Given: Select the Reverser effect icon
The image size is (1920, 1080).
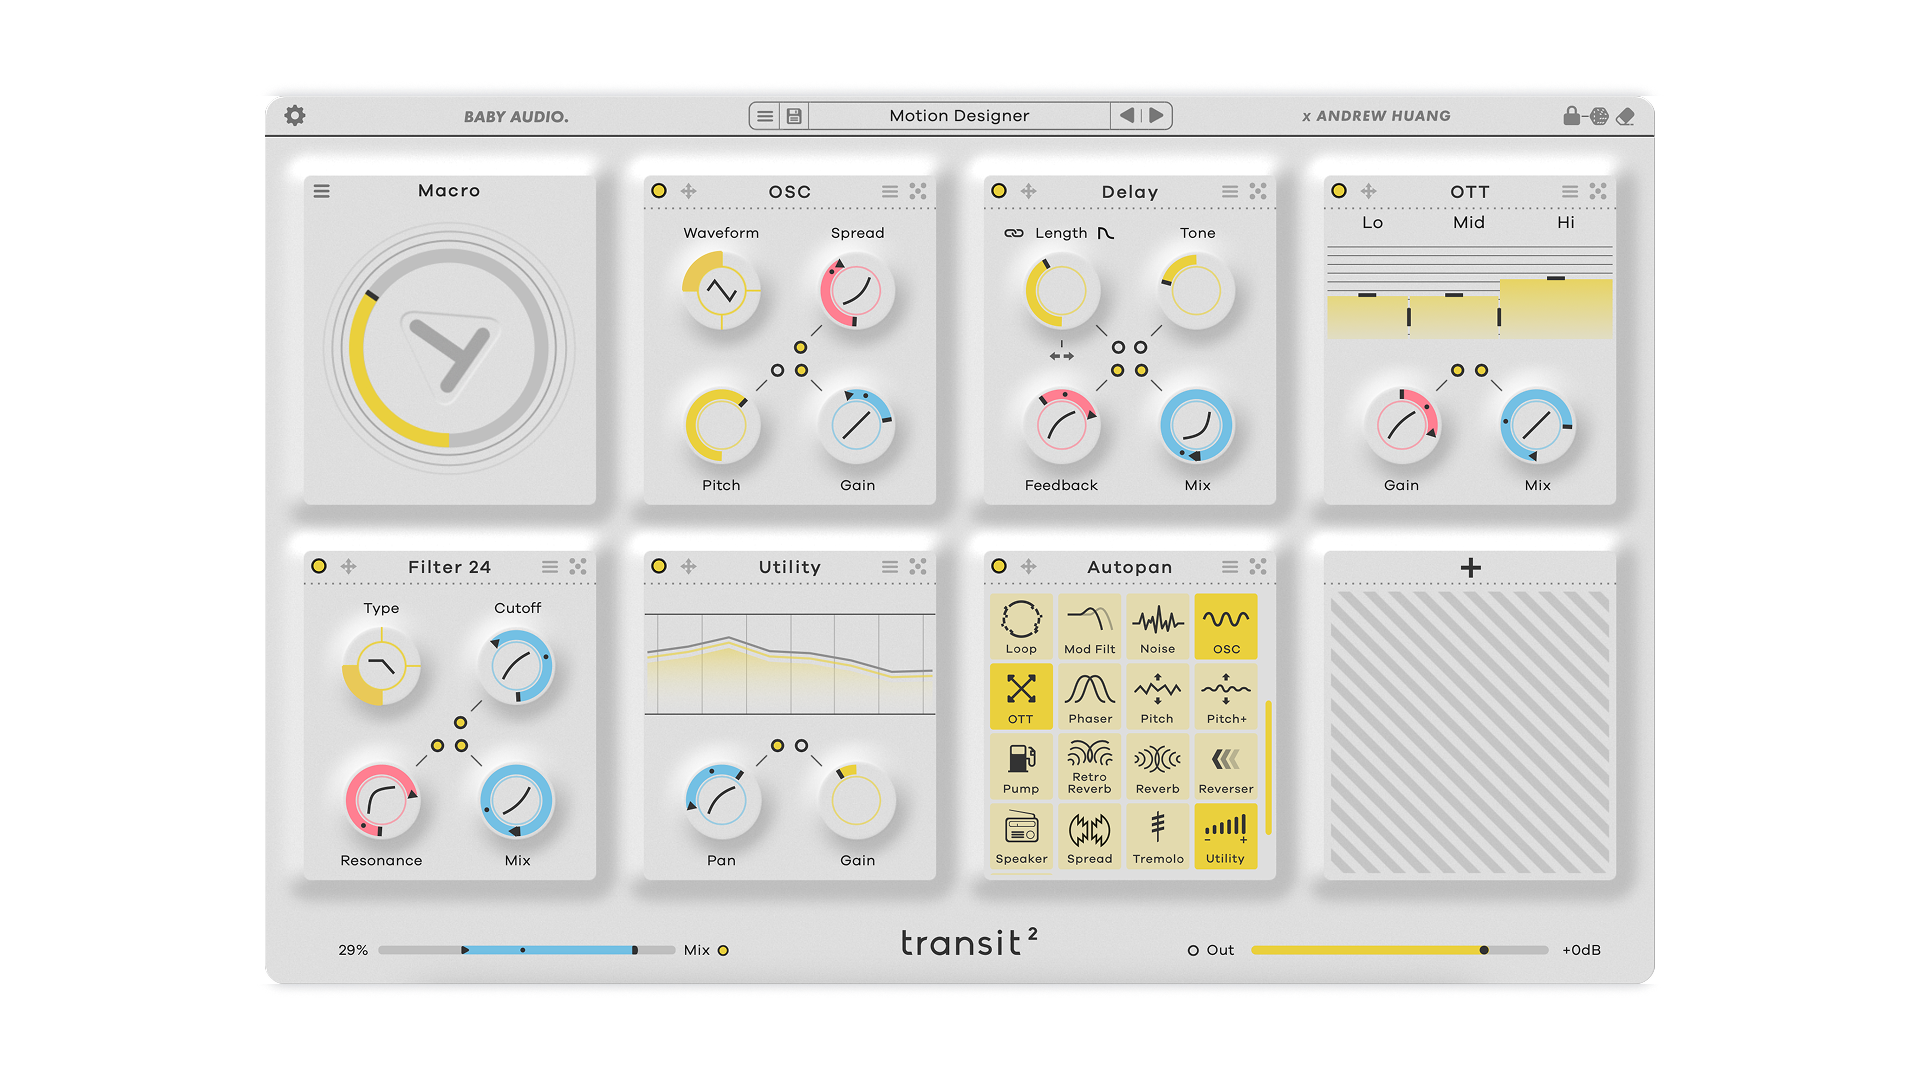Looking at the screenshot, I should pos(1225,767).
